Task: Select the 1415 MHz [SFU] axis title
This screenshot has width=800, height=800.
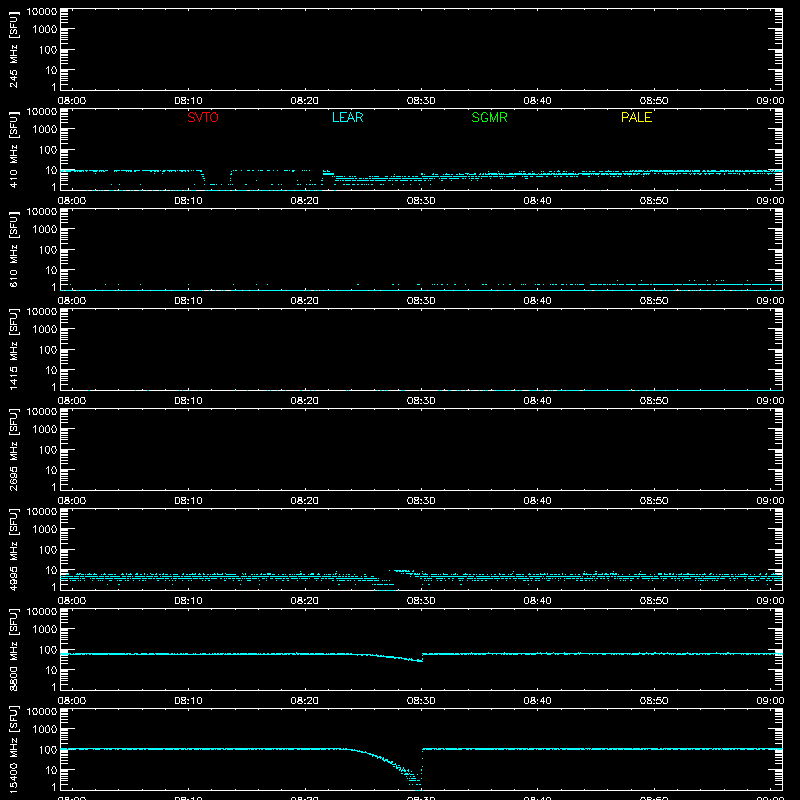Action: pyautogui.click(x=13, y=349)
